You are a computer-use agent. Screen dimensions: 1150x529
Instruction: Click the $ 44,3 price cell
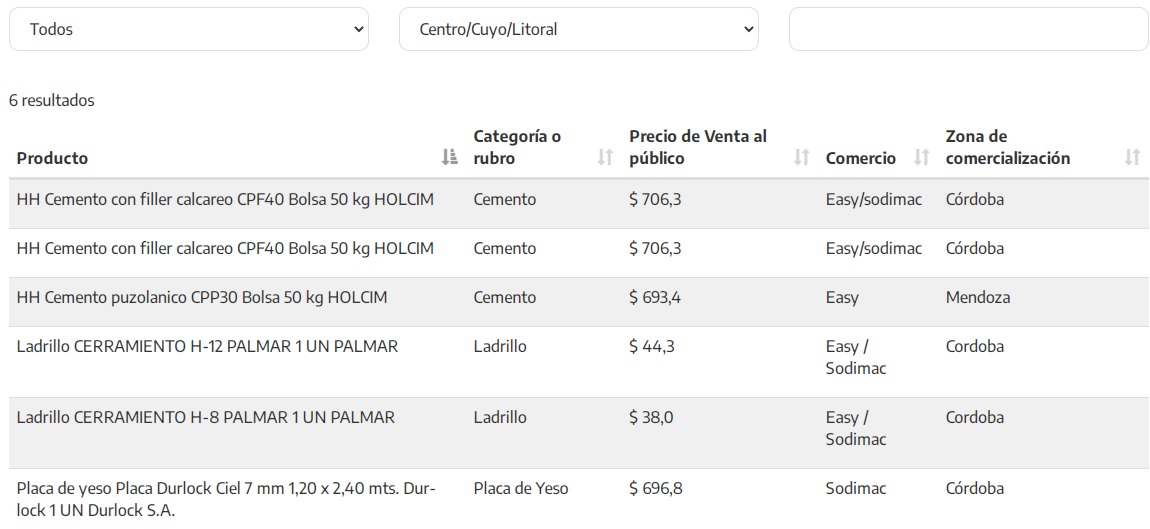click(651, 346)
